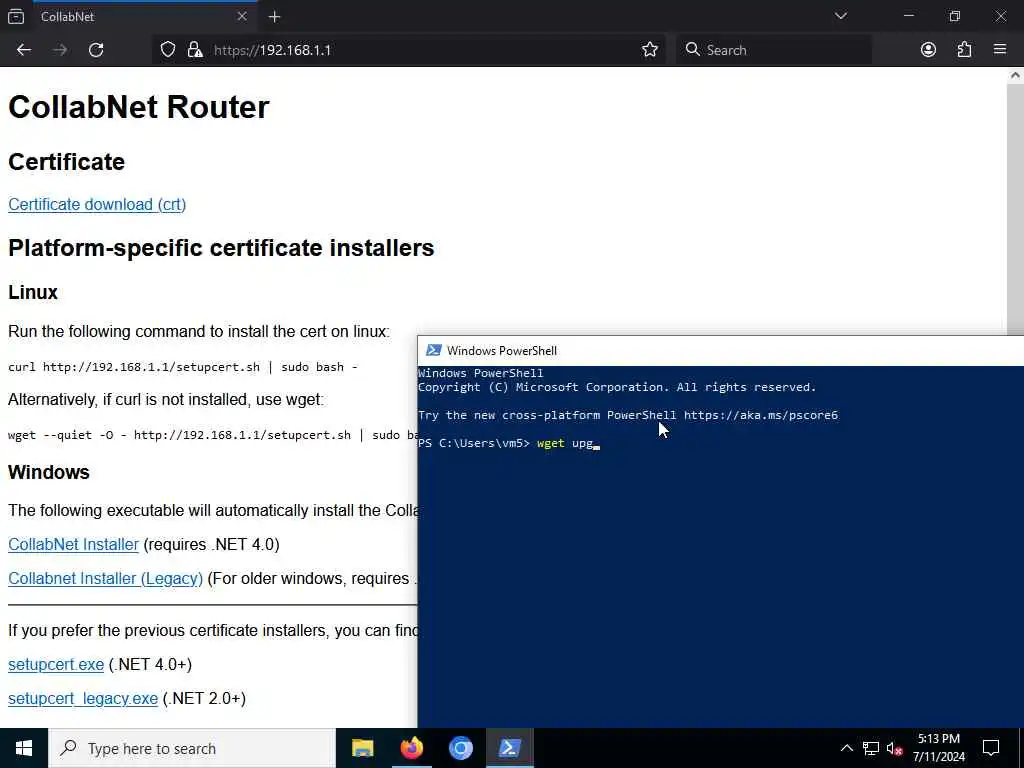
Task: Click the curl setupcert.sh command text
Action: pyautogui.click(x=183, y=367)
